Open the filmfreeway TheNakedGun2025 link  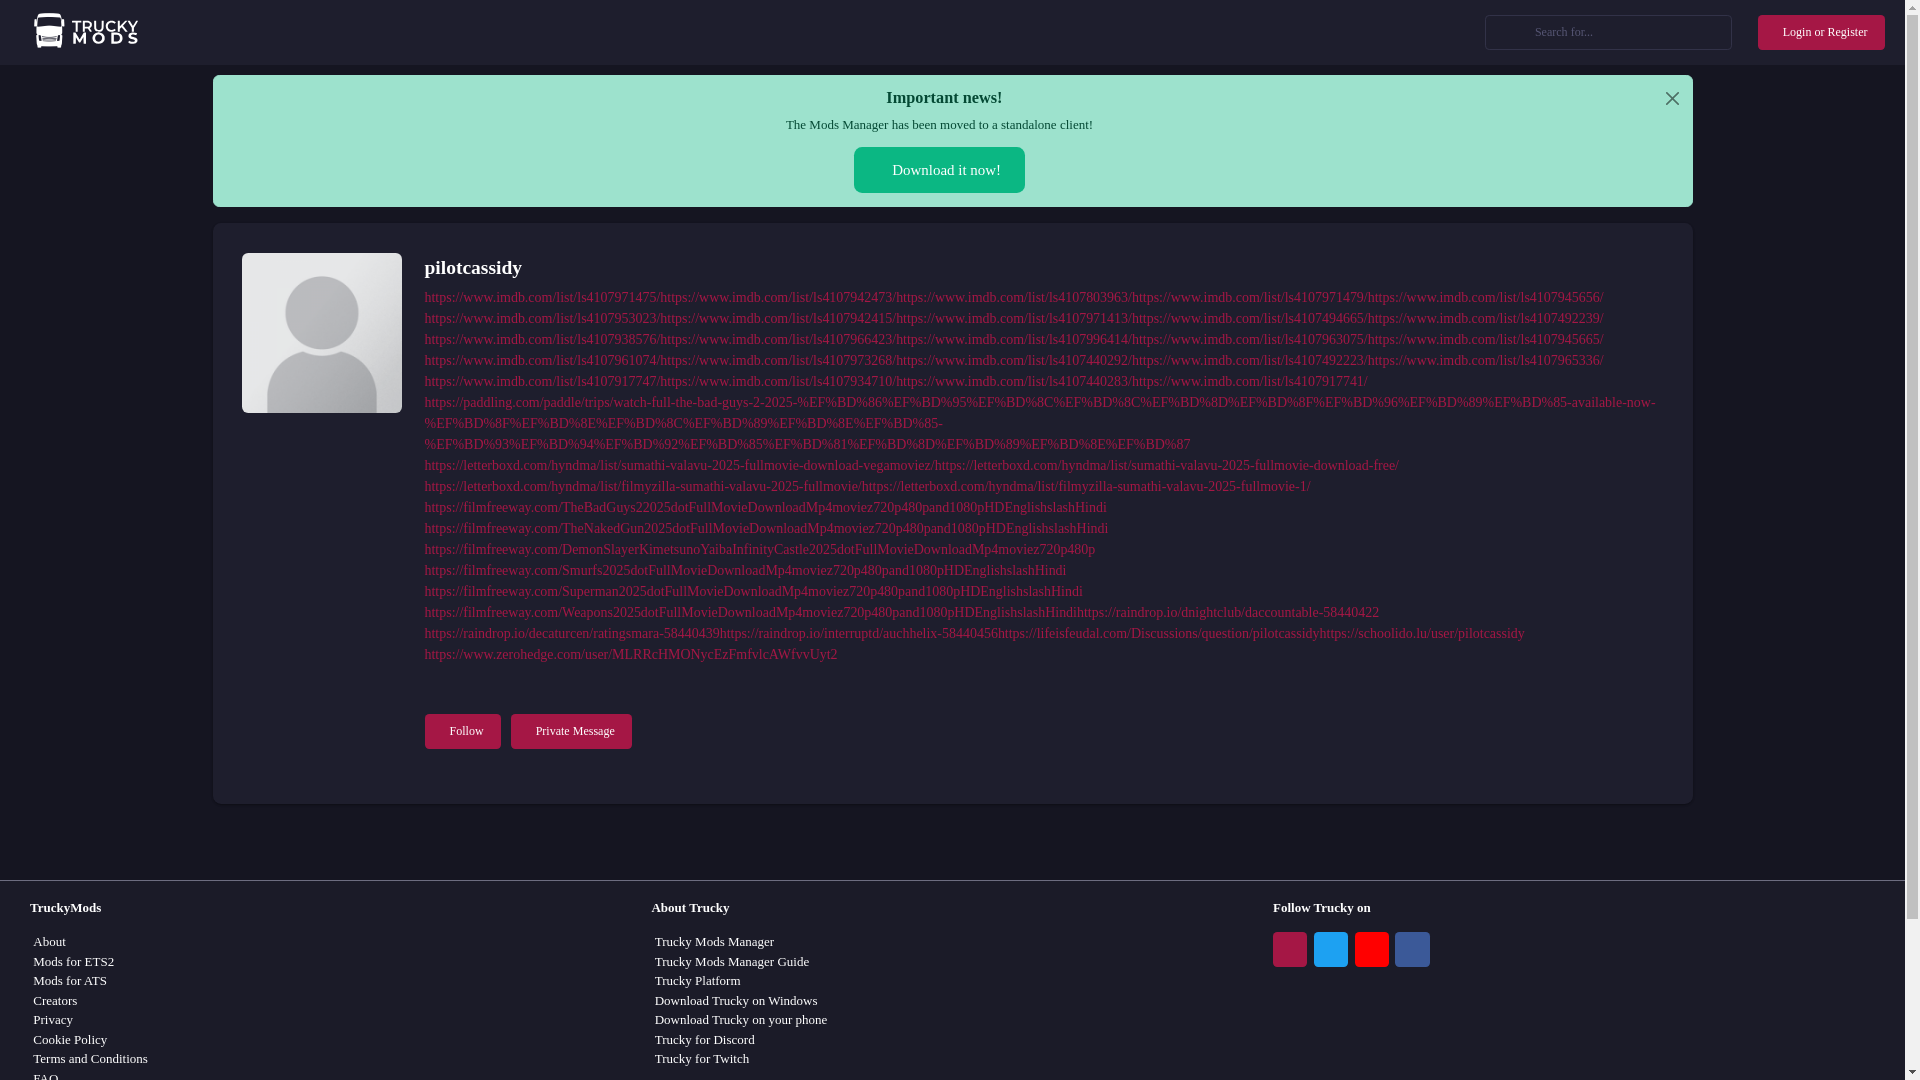pyautogui.click(x=766, y=529)
